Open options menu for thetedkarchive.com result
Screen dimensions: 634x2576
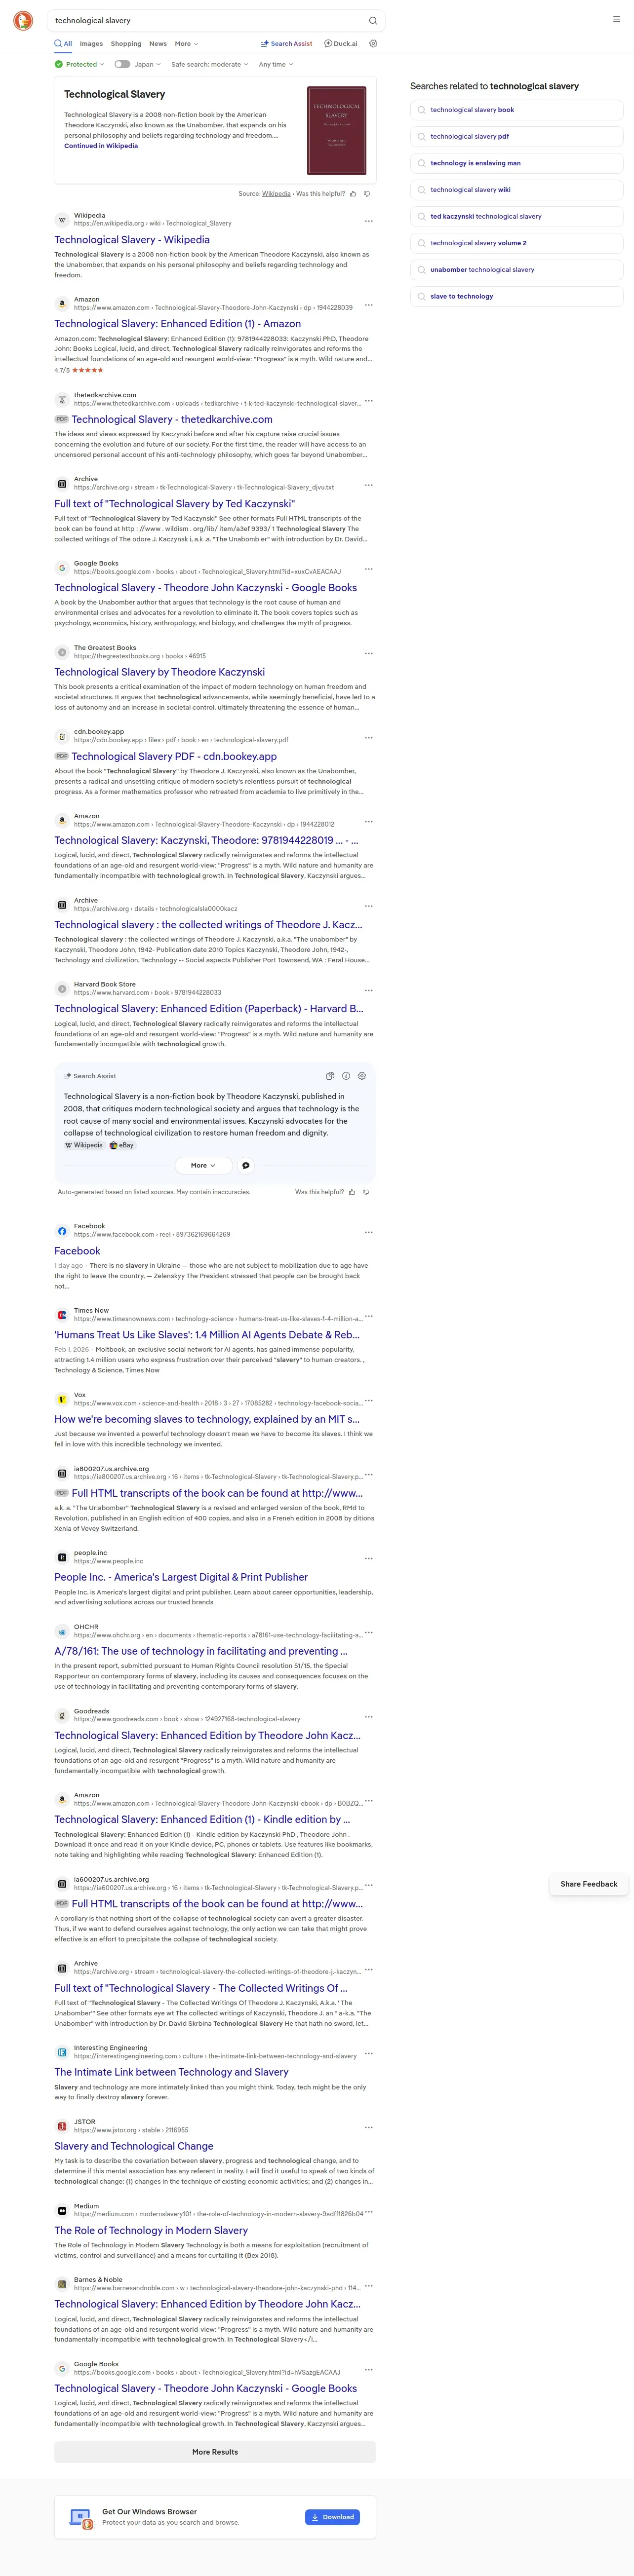point(369,401)
